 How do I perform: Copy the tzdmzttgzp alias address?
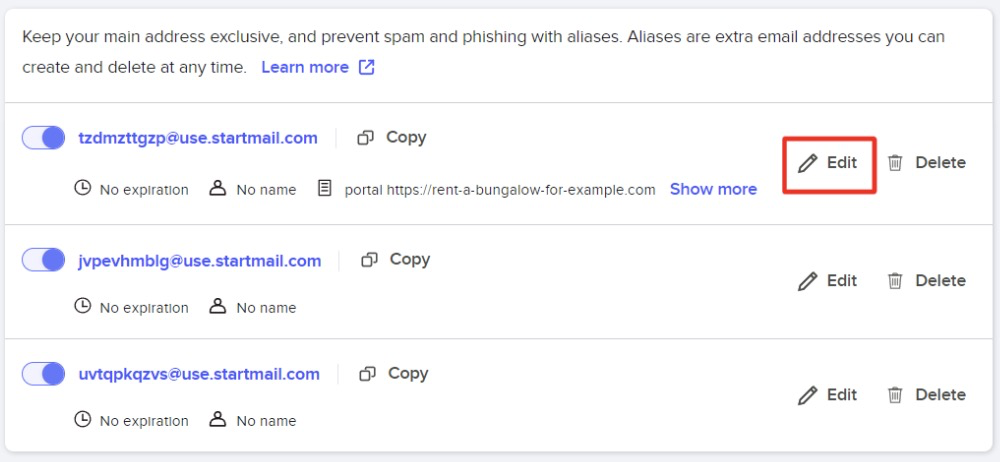point(392,138)
